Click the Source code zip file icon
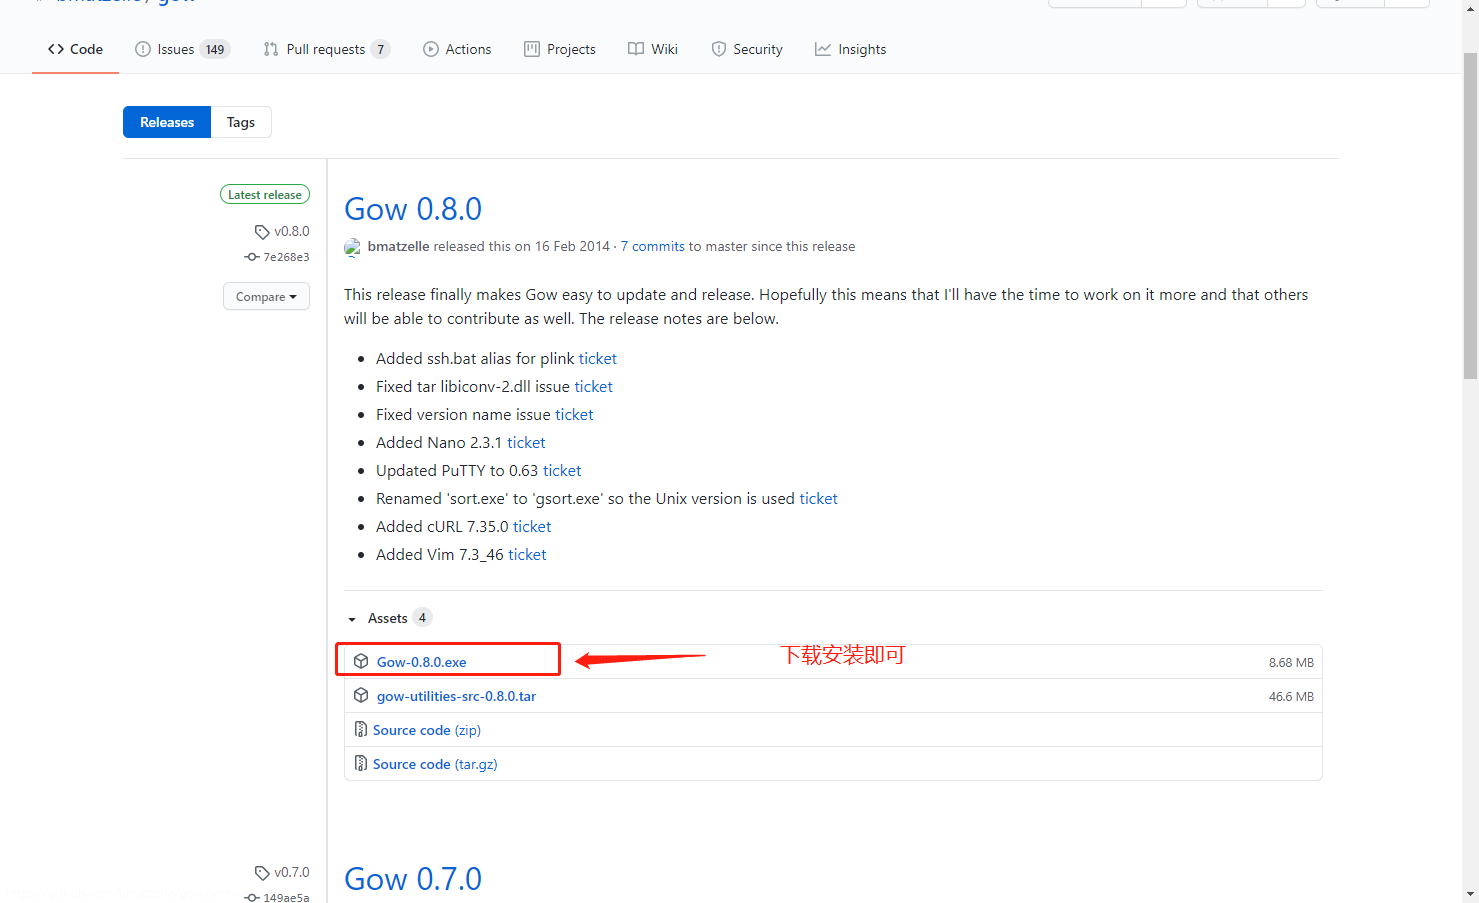 tap(361, 729)
